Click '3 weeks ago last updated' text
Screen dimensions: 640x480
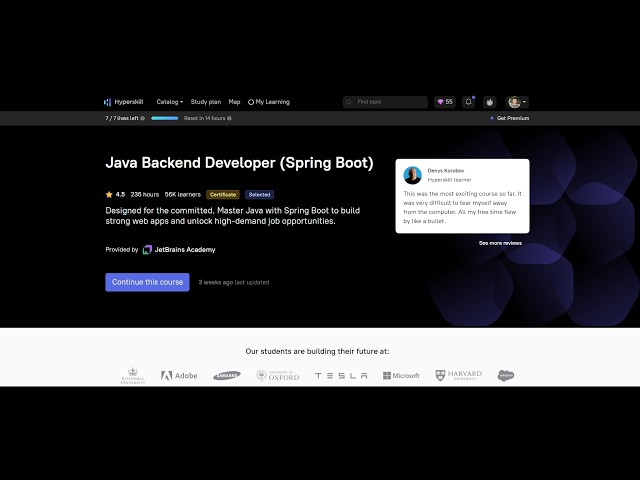pos(233,282)
